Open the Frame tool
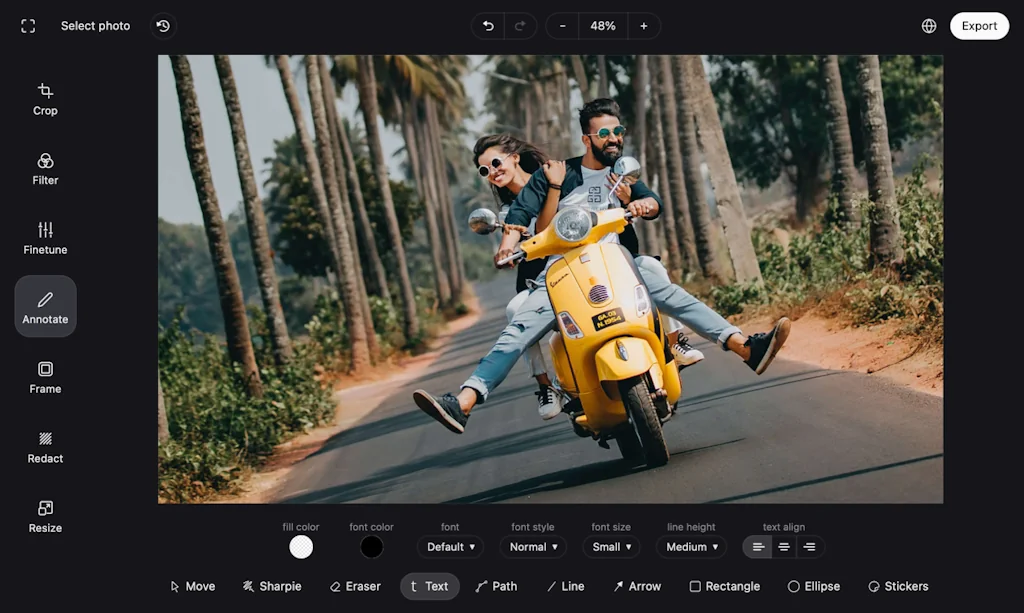 44,375
